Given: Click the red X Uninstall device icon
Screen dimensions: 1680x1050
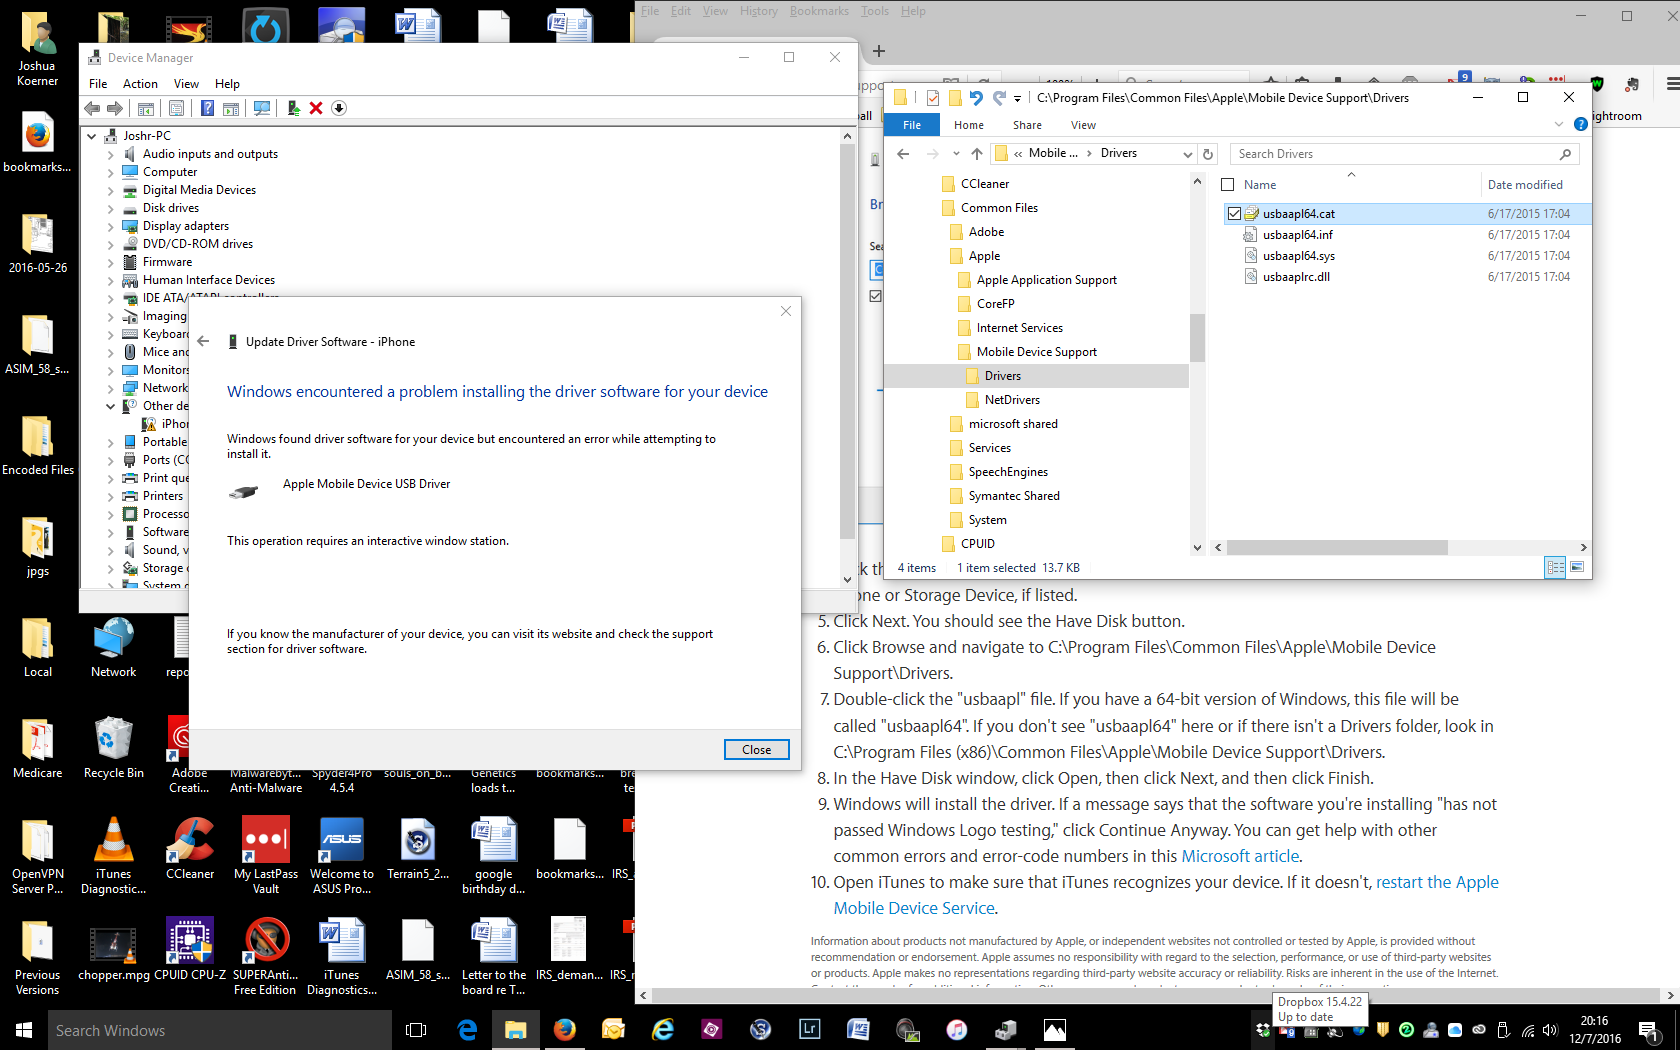Looking at the screenshot, I should [x=316, y=108].
